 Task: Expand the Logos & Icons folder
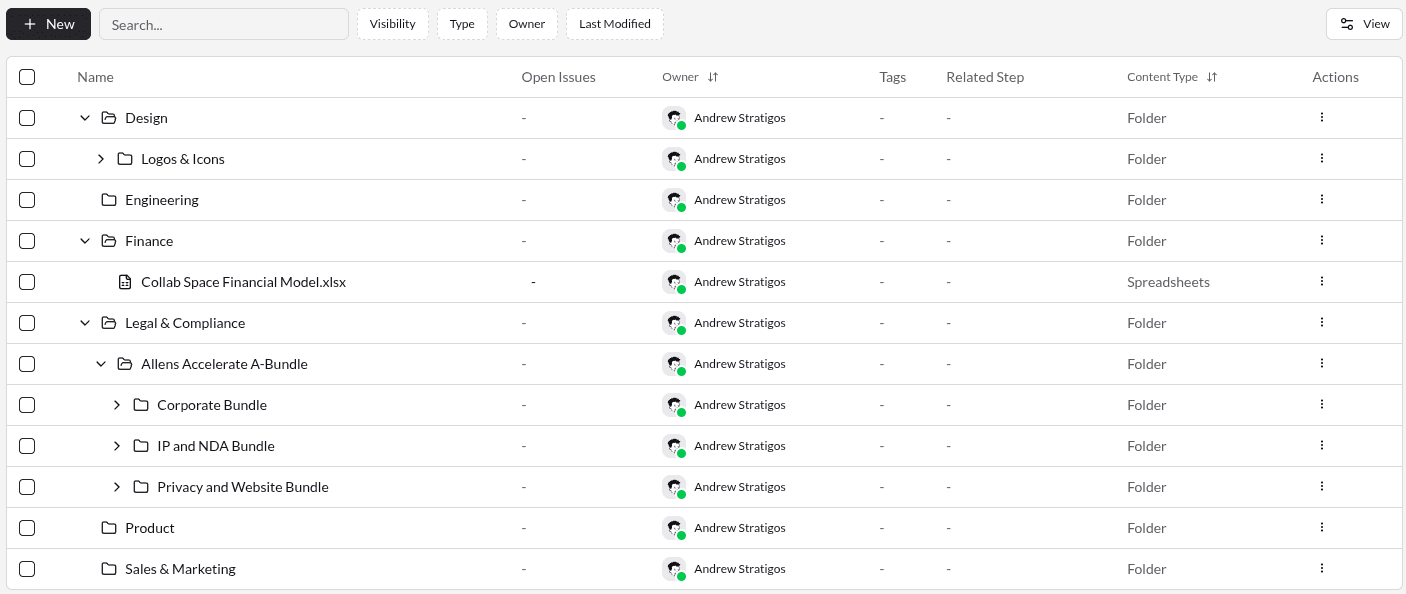tap(101, 159)
